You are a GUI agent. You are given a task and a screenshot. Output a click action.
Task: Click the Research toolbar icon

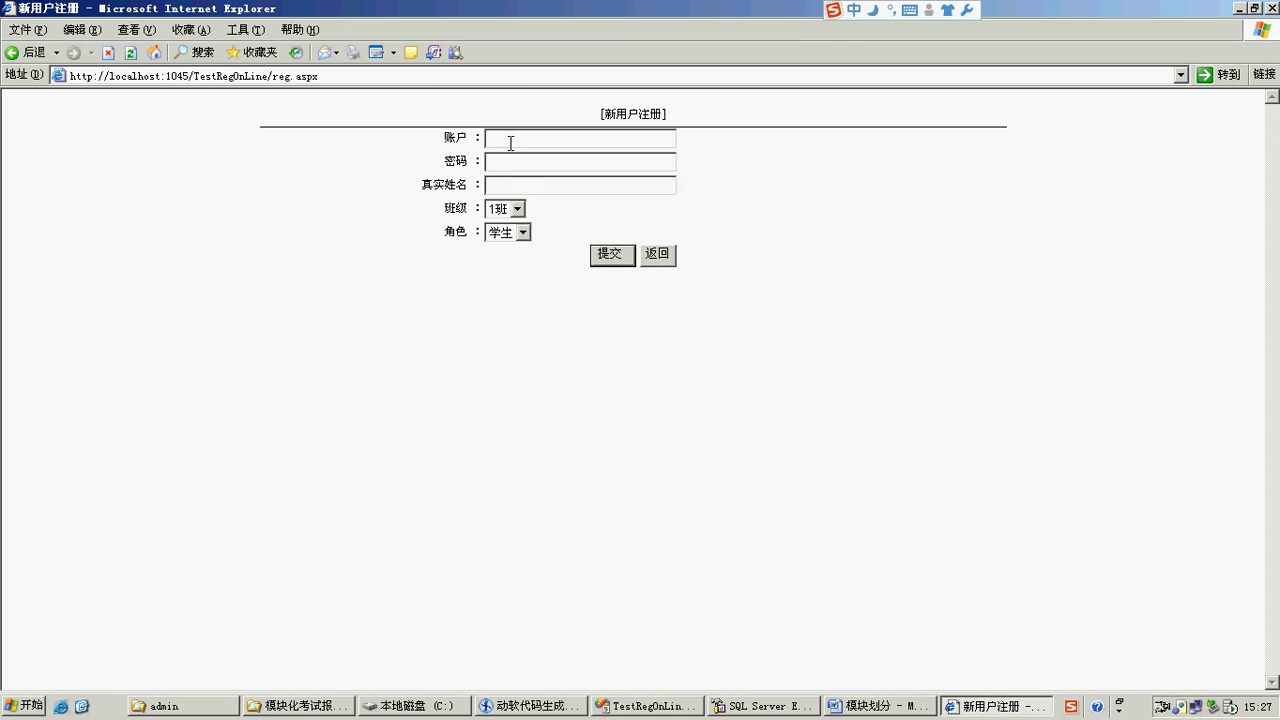(433, 53)
